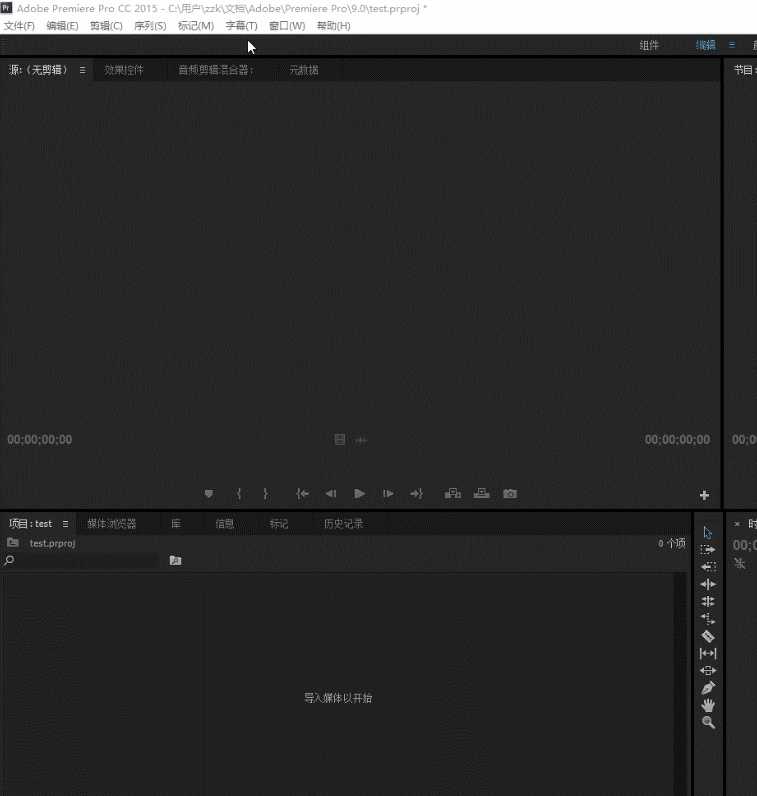Play clip in Source monitor

click(x=359, y=493)
